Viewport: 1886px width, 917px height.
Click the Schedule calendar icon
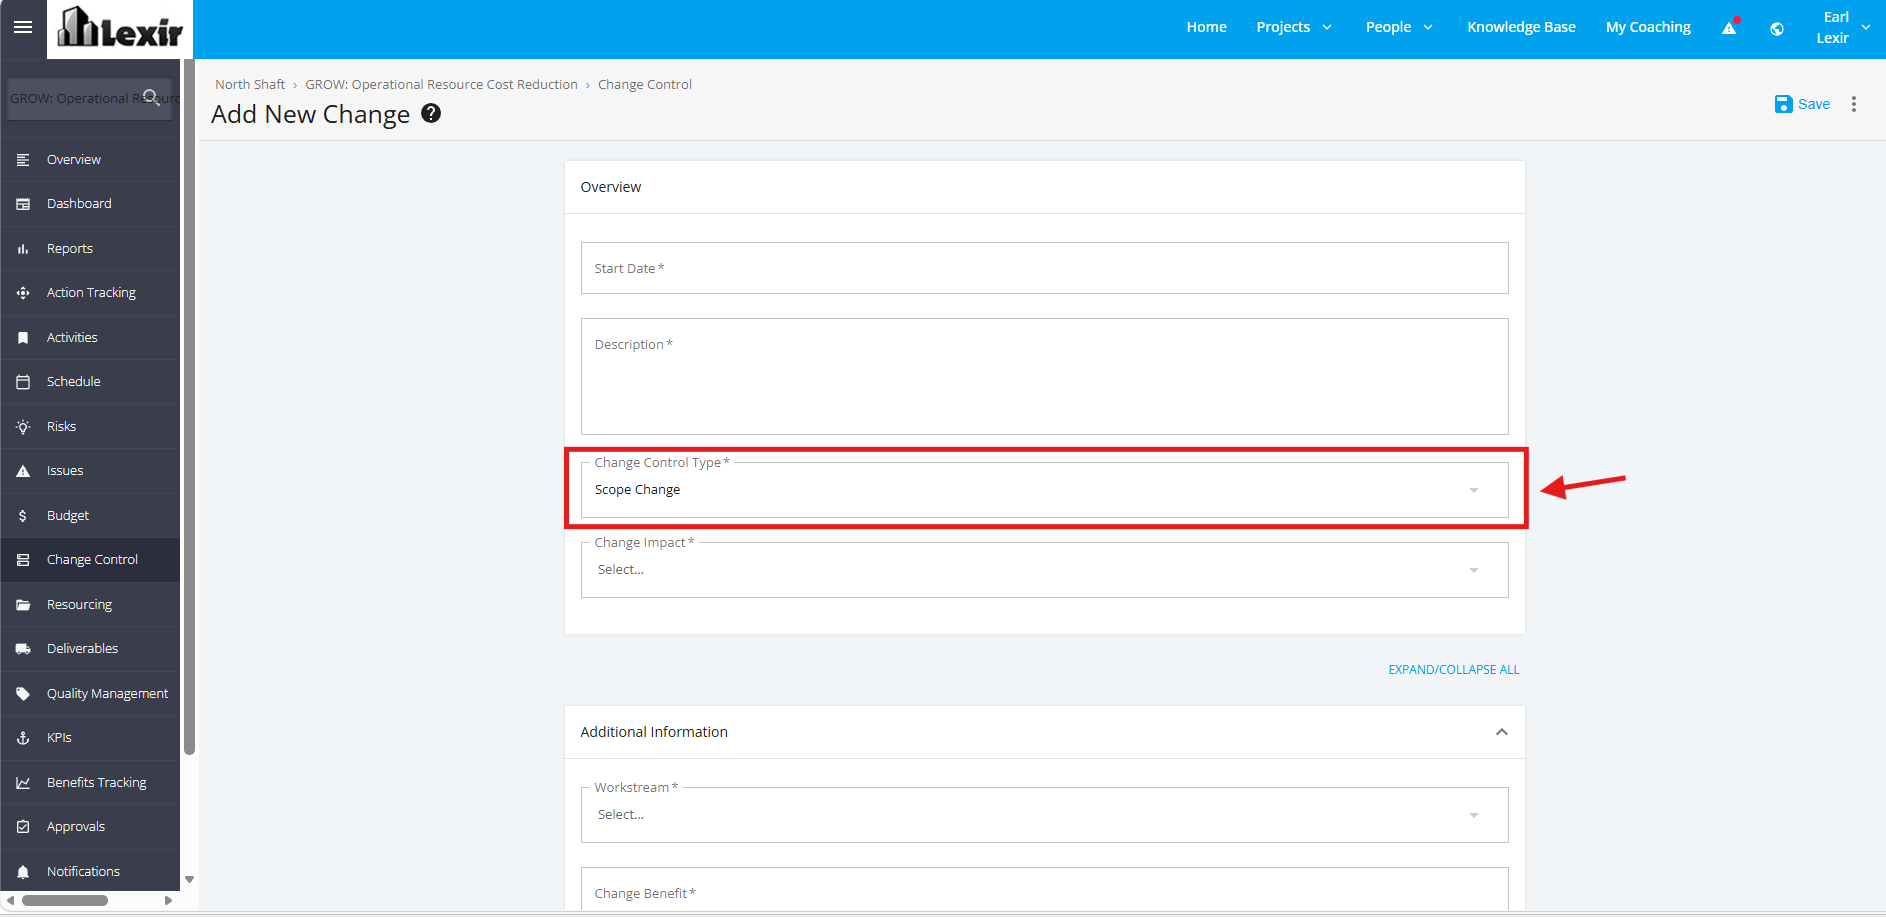click(23, 382)
